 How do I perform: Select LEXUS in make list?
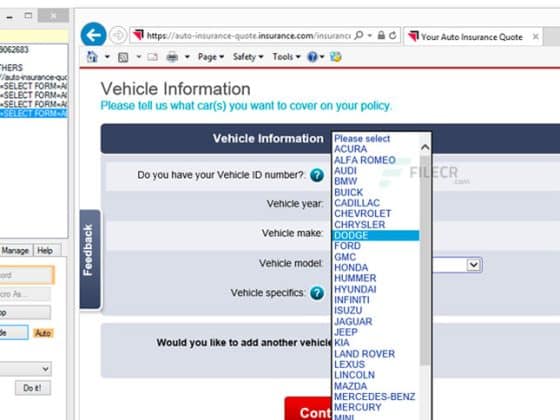(349, 364)
